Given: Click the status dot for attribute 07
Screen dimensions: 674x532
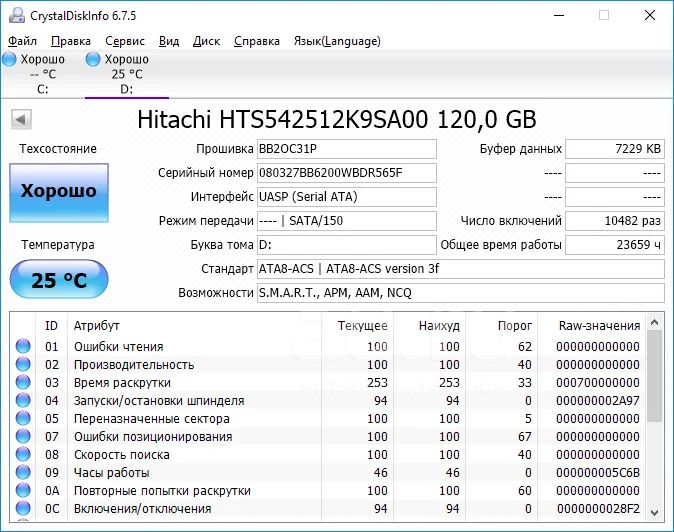Looking at the screenshot, I should [x=23, y=437].
